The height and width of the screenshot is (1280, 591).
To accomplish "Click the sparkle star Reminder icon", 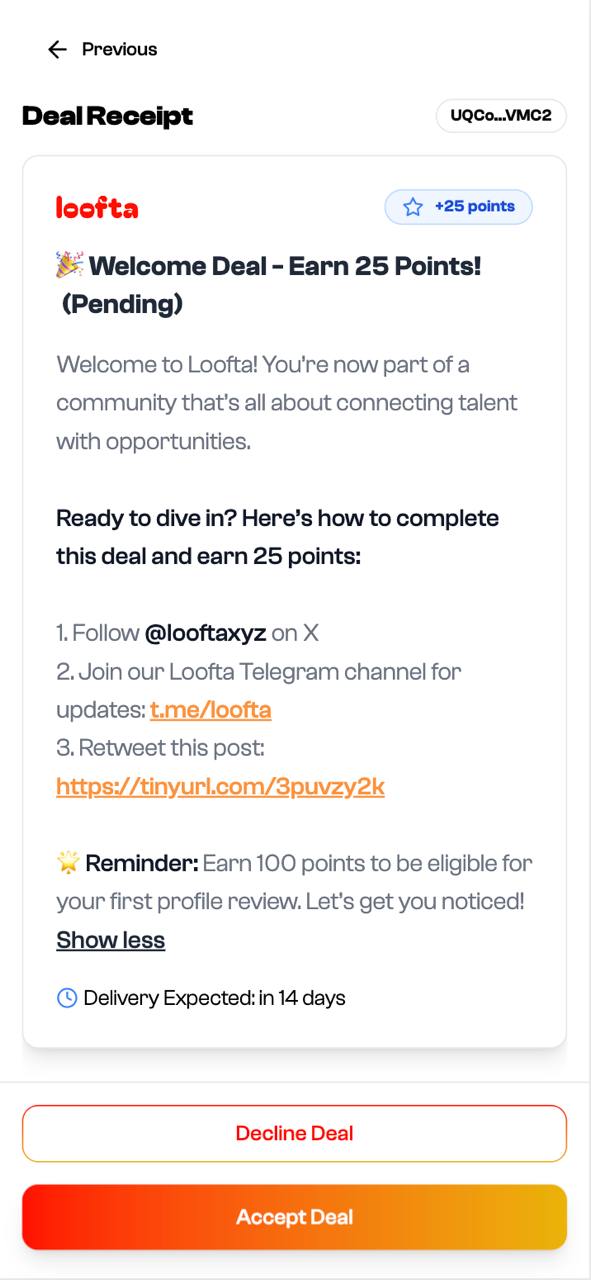I will pyautogui.click(x=68, y=862).
